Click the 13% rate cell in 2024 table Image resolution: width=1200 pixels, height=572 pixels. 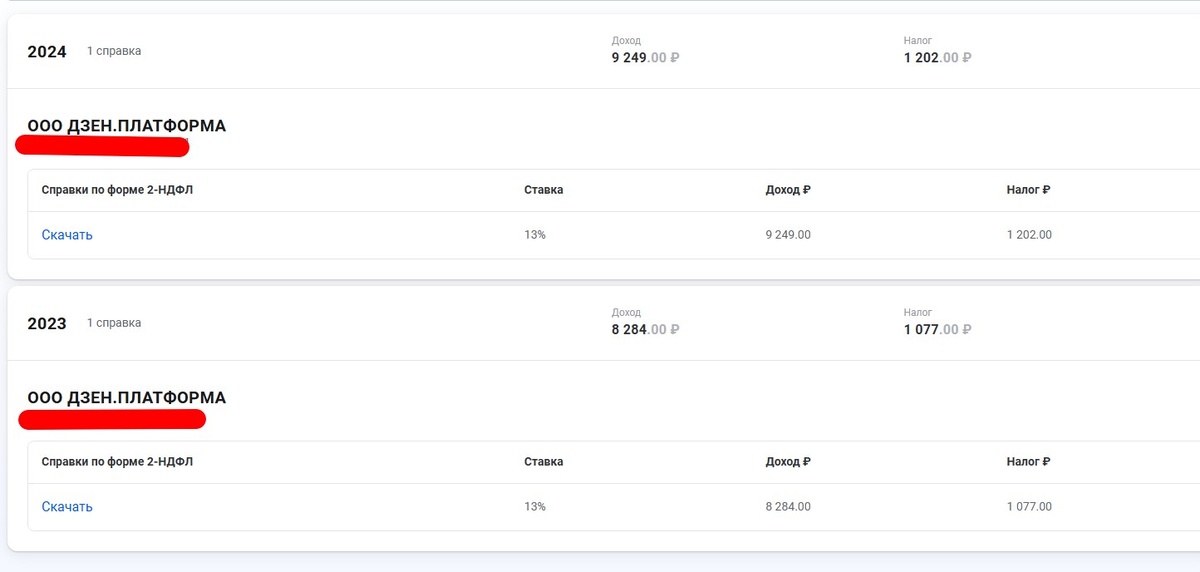point(535,235)
